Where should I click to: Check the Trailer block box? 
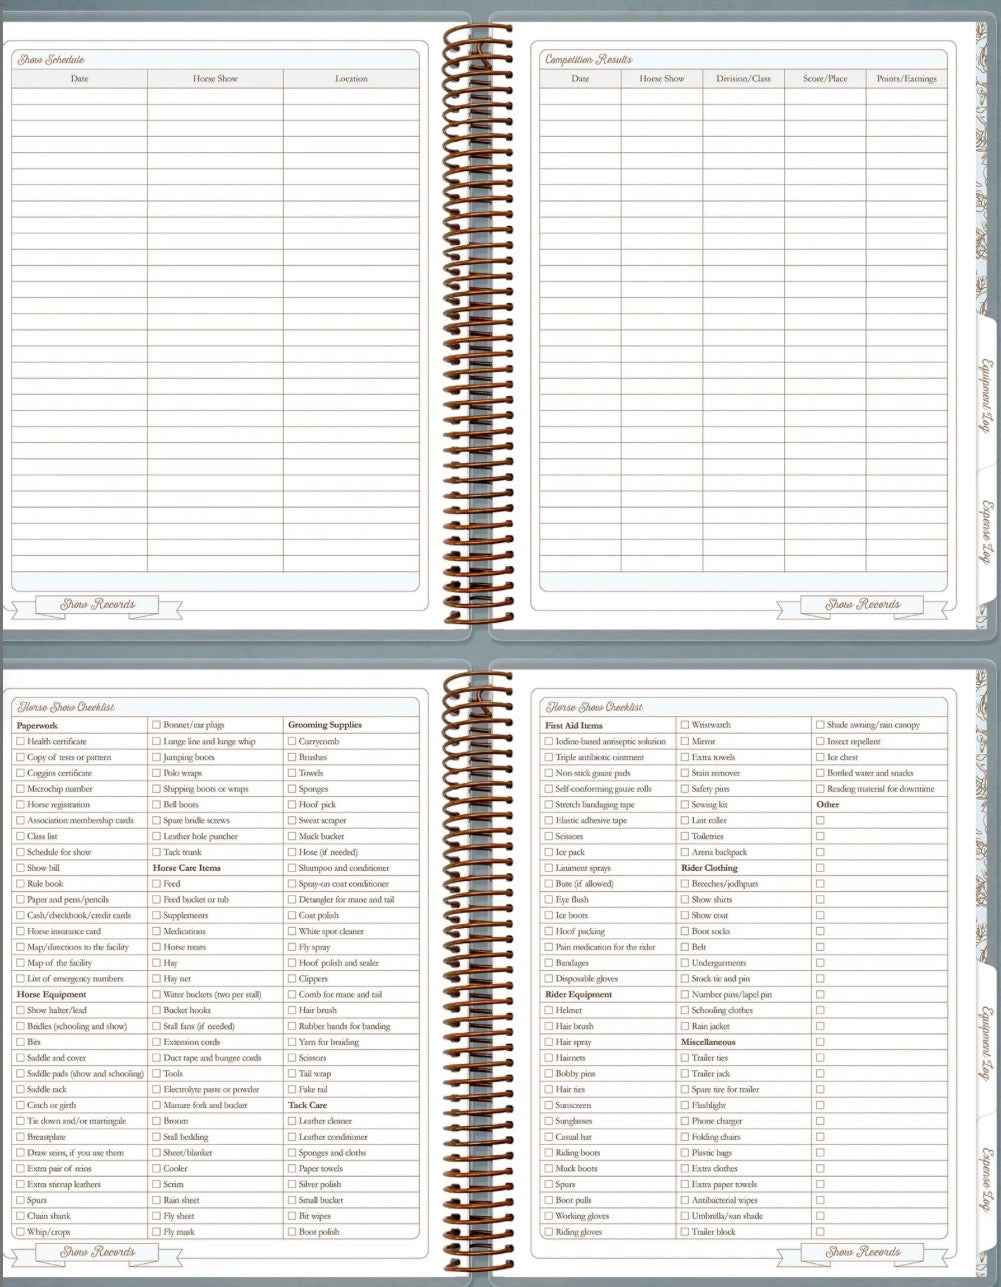point(685,1232)
